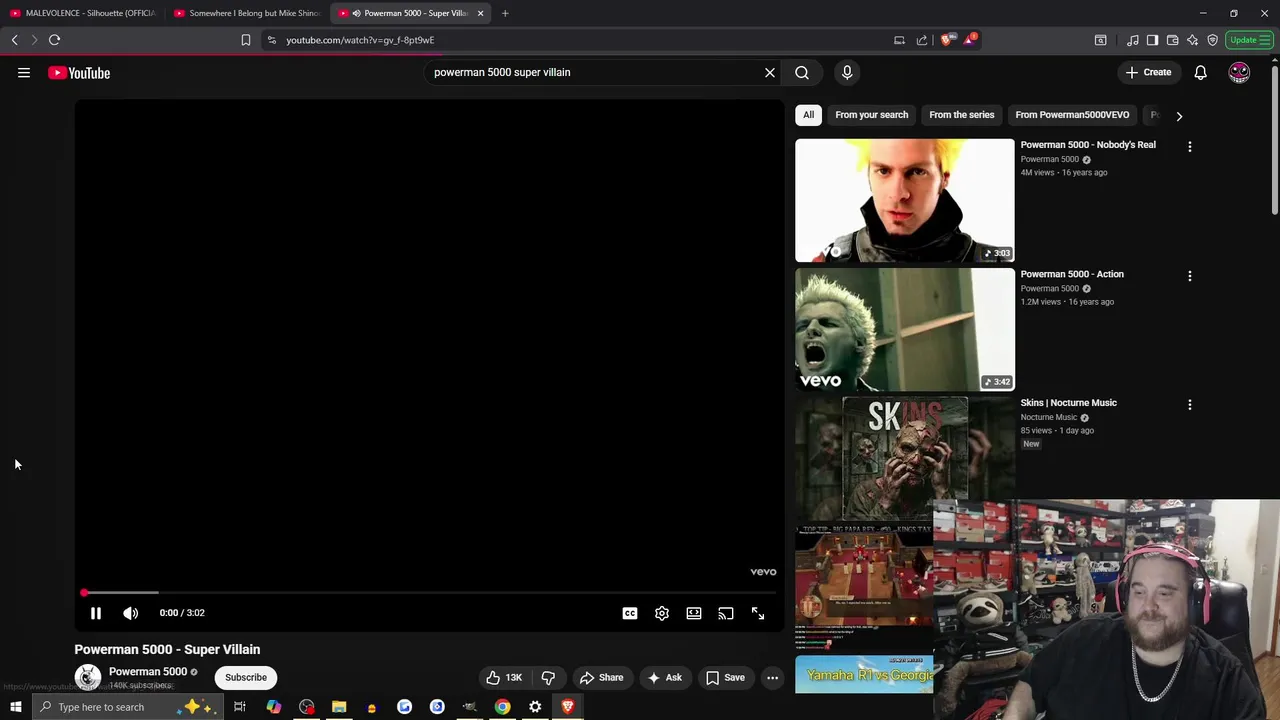Open the notifications bell
Image resolution: width=1280 pixels, height=720 pixels.
(x=1200, y=72)
